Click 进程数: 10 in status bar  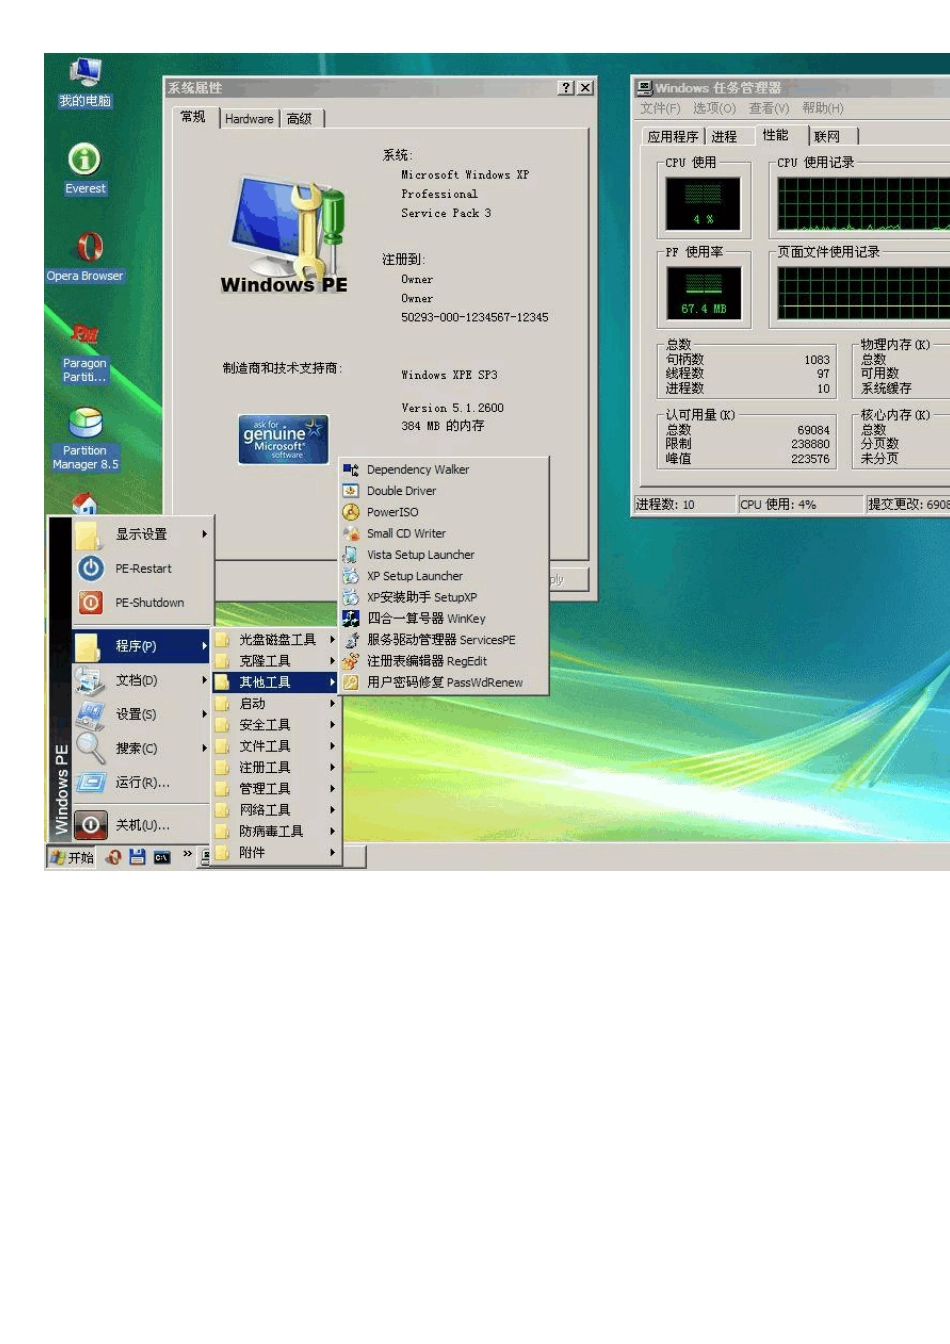[684, 505]
